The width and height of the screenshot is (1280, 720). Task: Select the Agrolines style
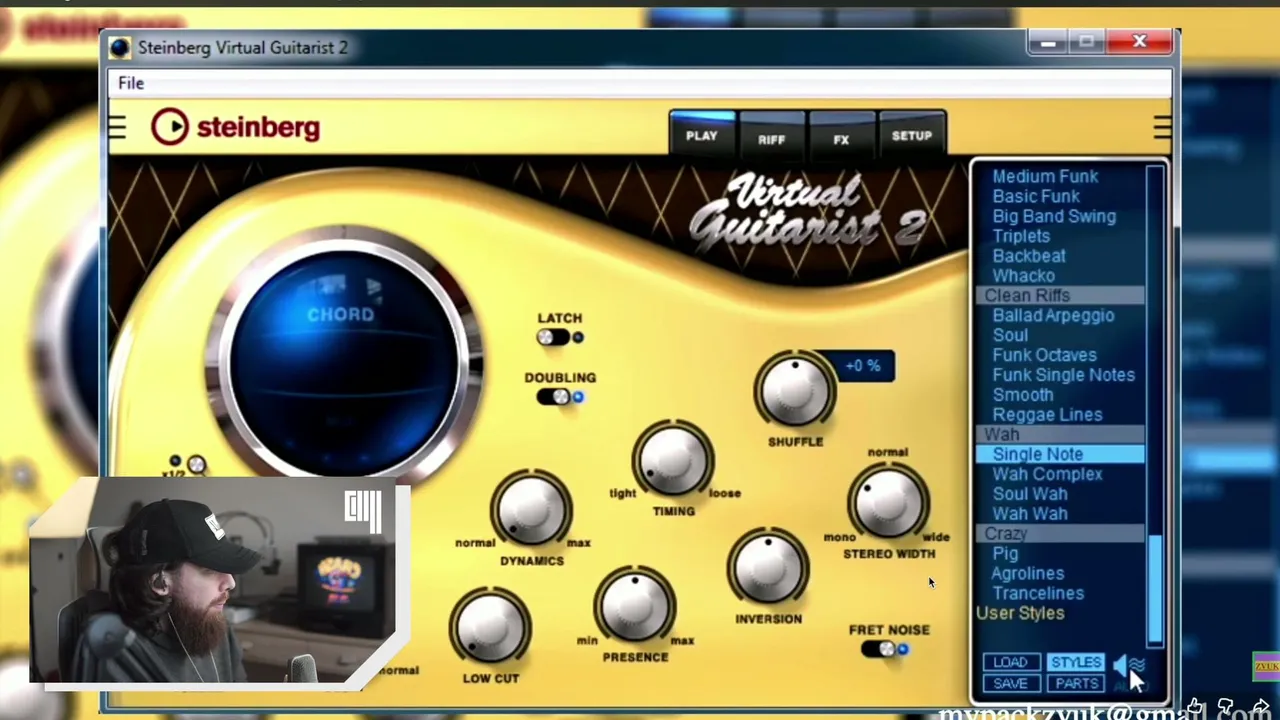(x=1028, y=573)
